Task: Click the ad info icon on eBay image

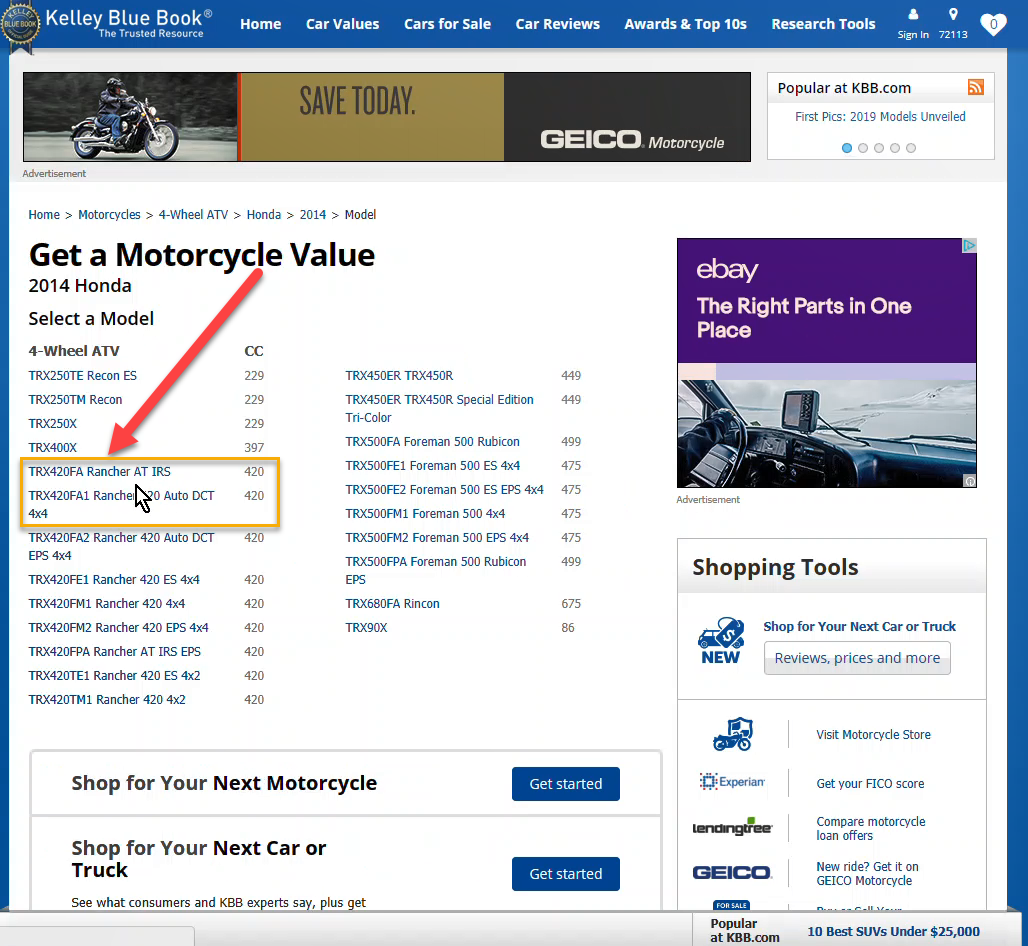Action: click(x=970, y=481)
